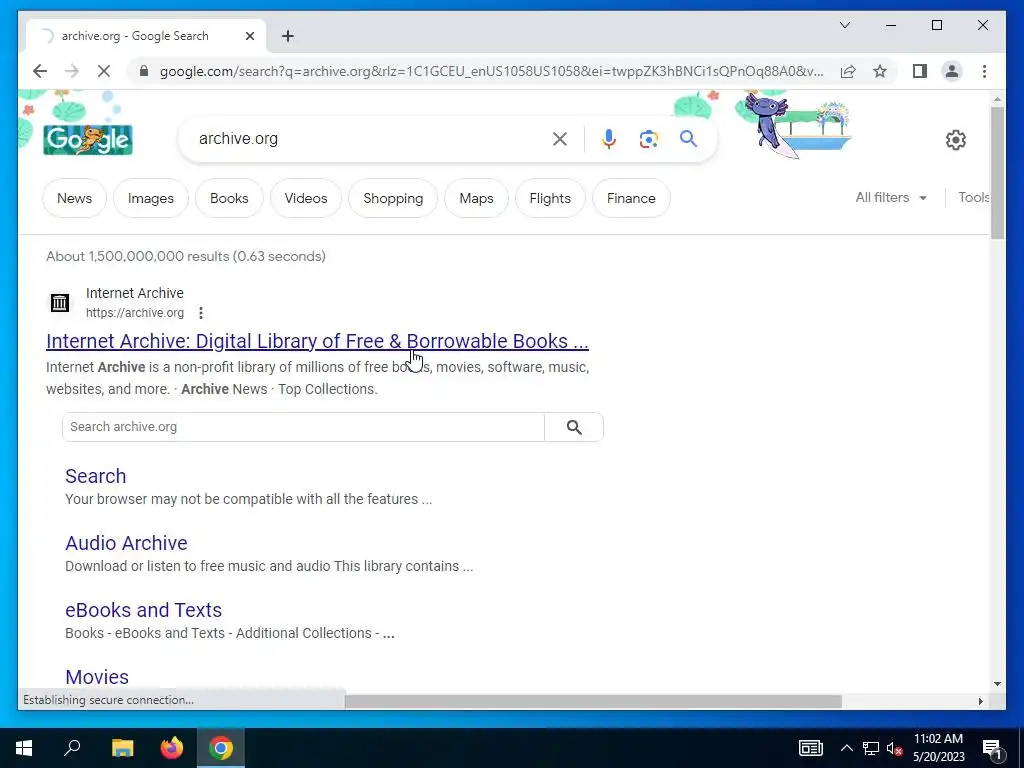Screen dimensions: 1024x768
Task: Switch to Maps results
Action: pyautogui.click(x=476, y=199)
